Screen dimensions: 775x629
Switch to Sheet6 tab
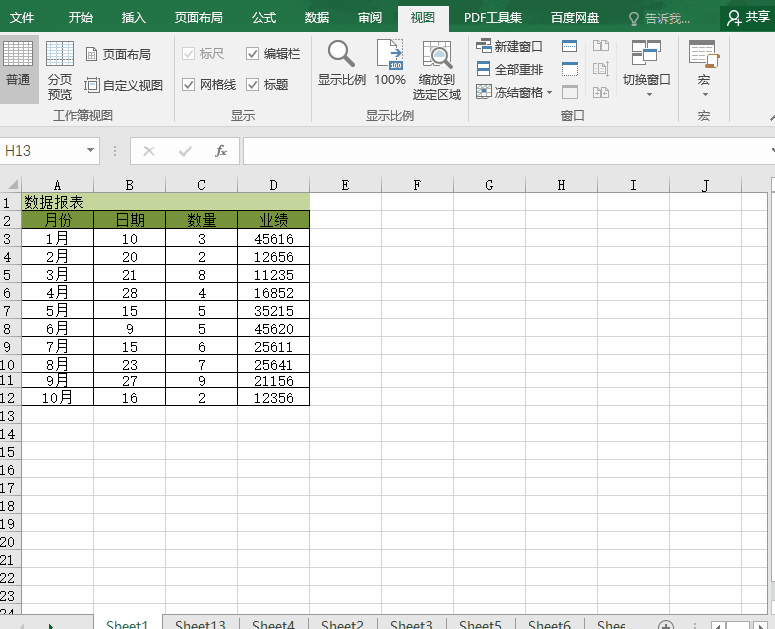(x=549, y=624)
